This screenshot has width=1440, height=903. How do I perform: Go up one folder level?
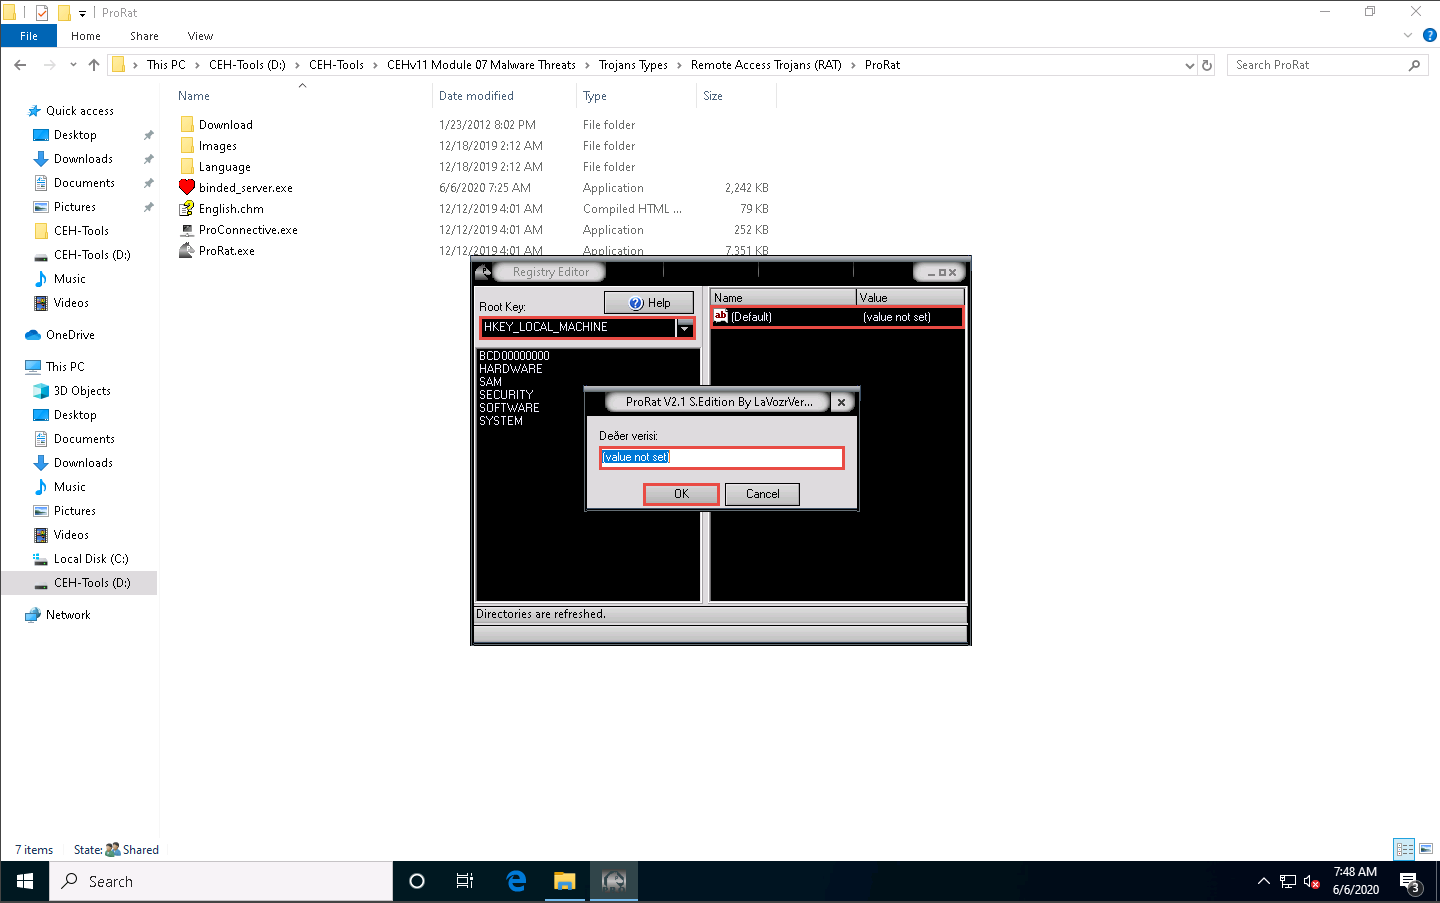(94, 65)
